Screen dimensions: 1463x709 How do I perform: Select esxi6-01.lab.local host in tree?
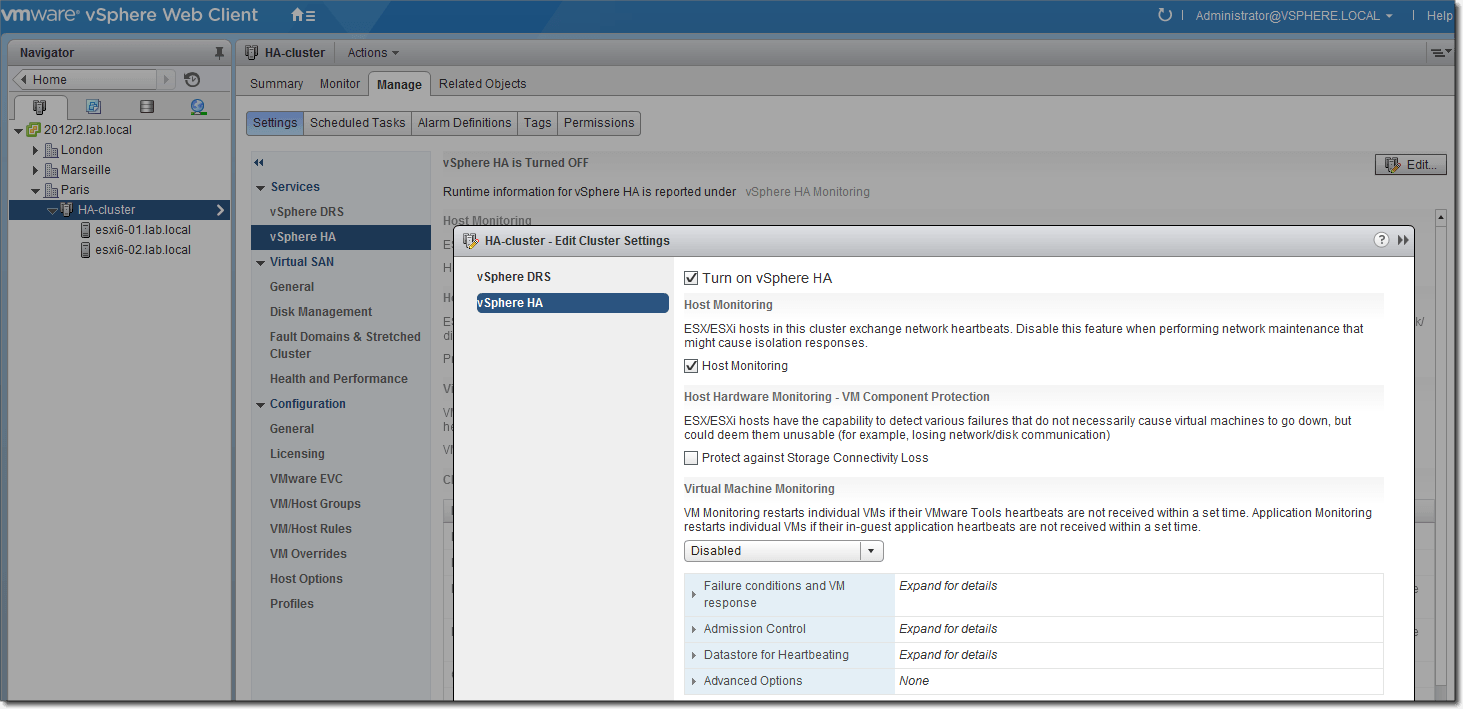click(x=142, y=230)
